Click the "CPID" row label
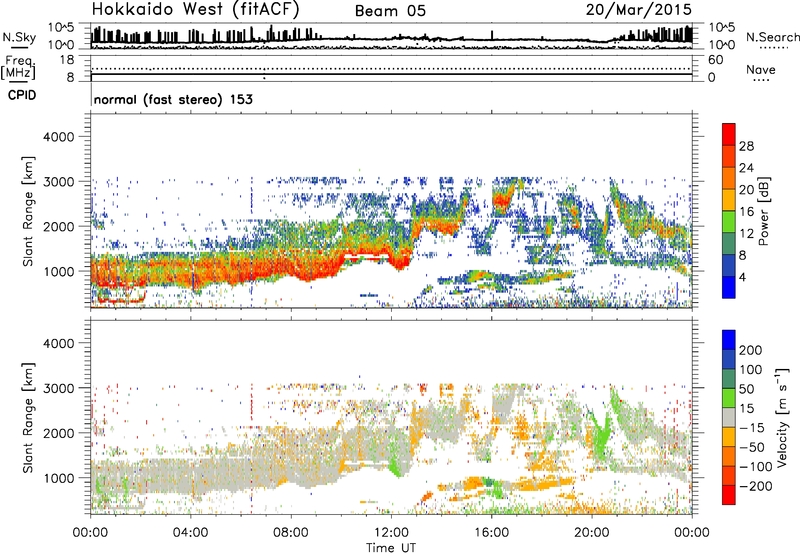The width and height of the screenshot is (800, 554). (22, 95)
